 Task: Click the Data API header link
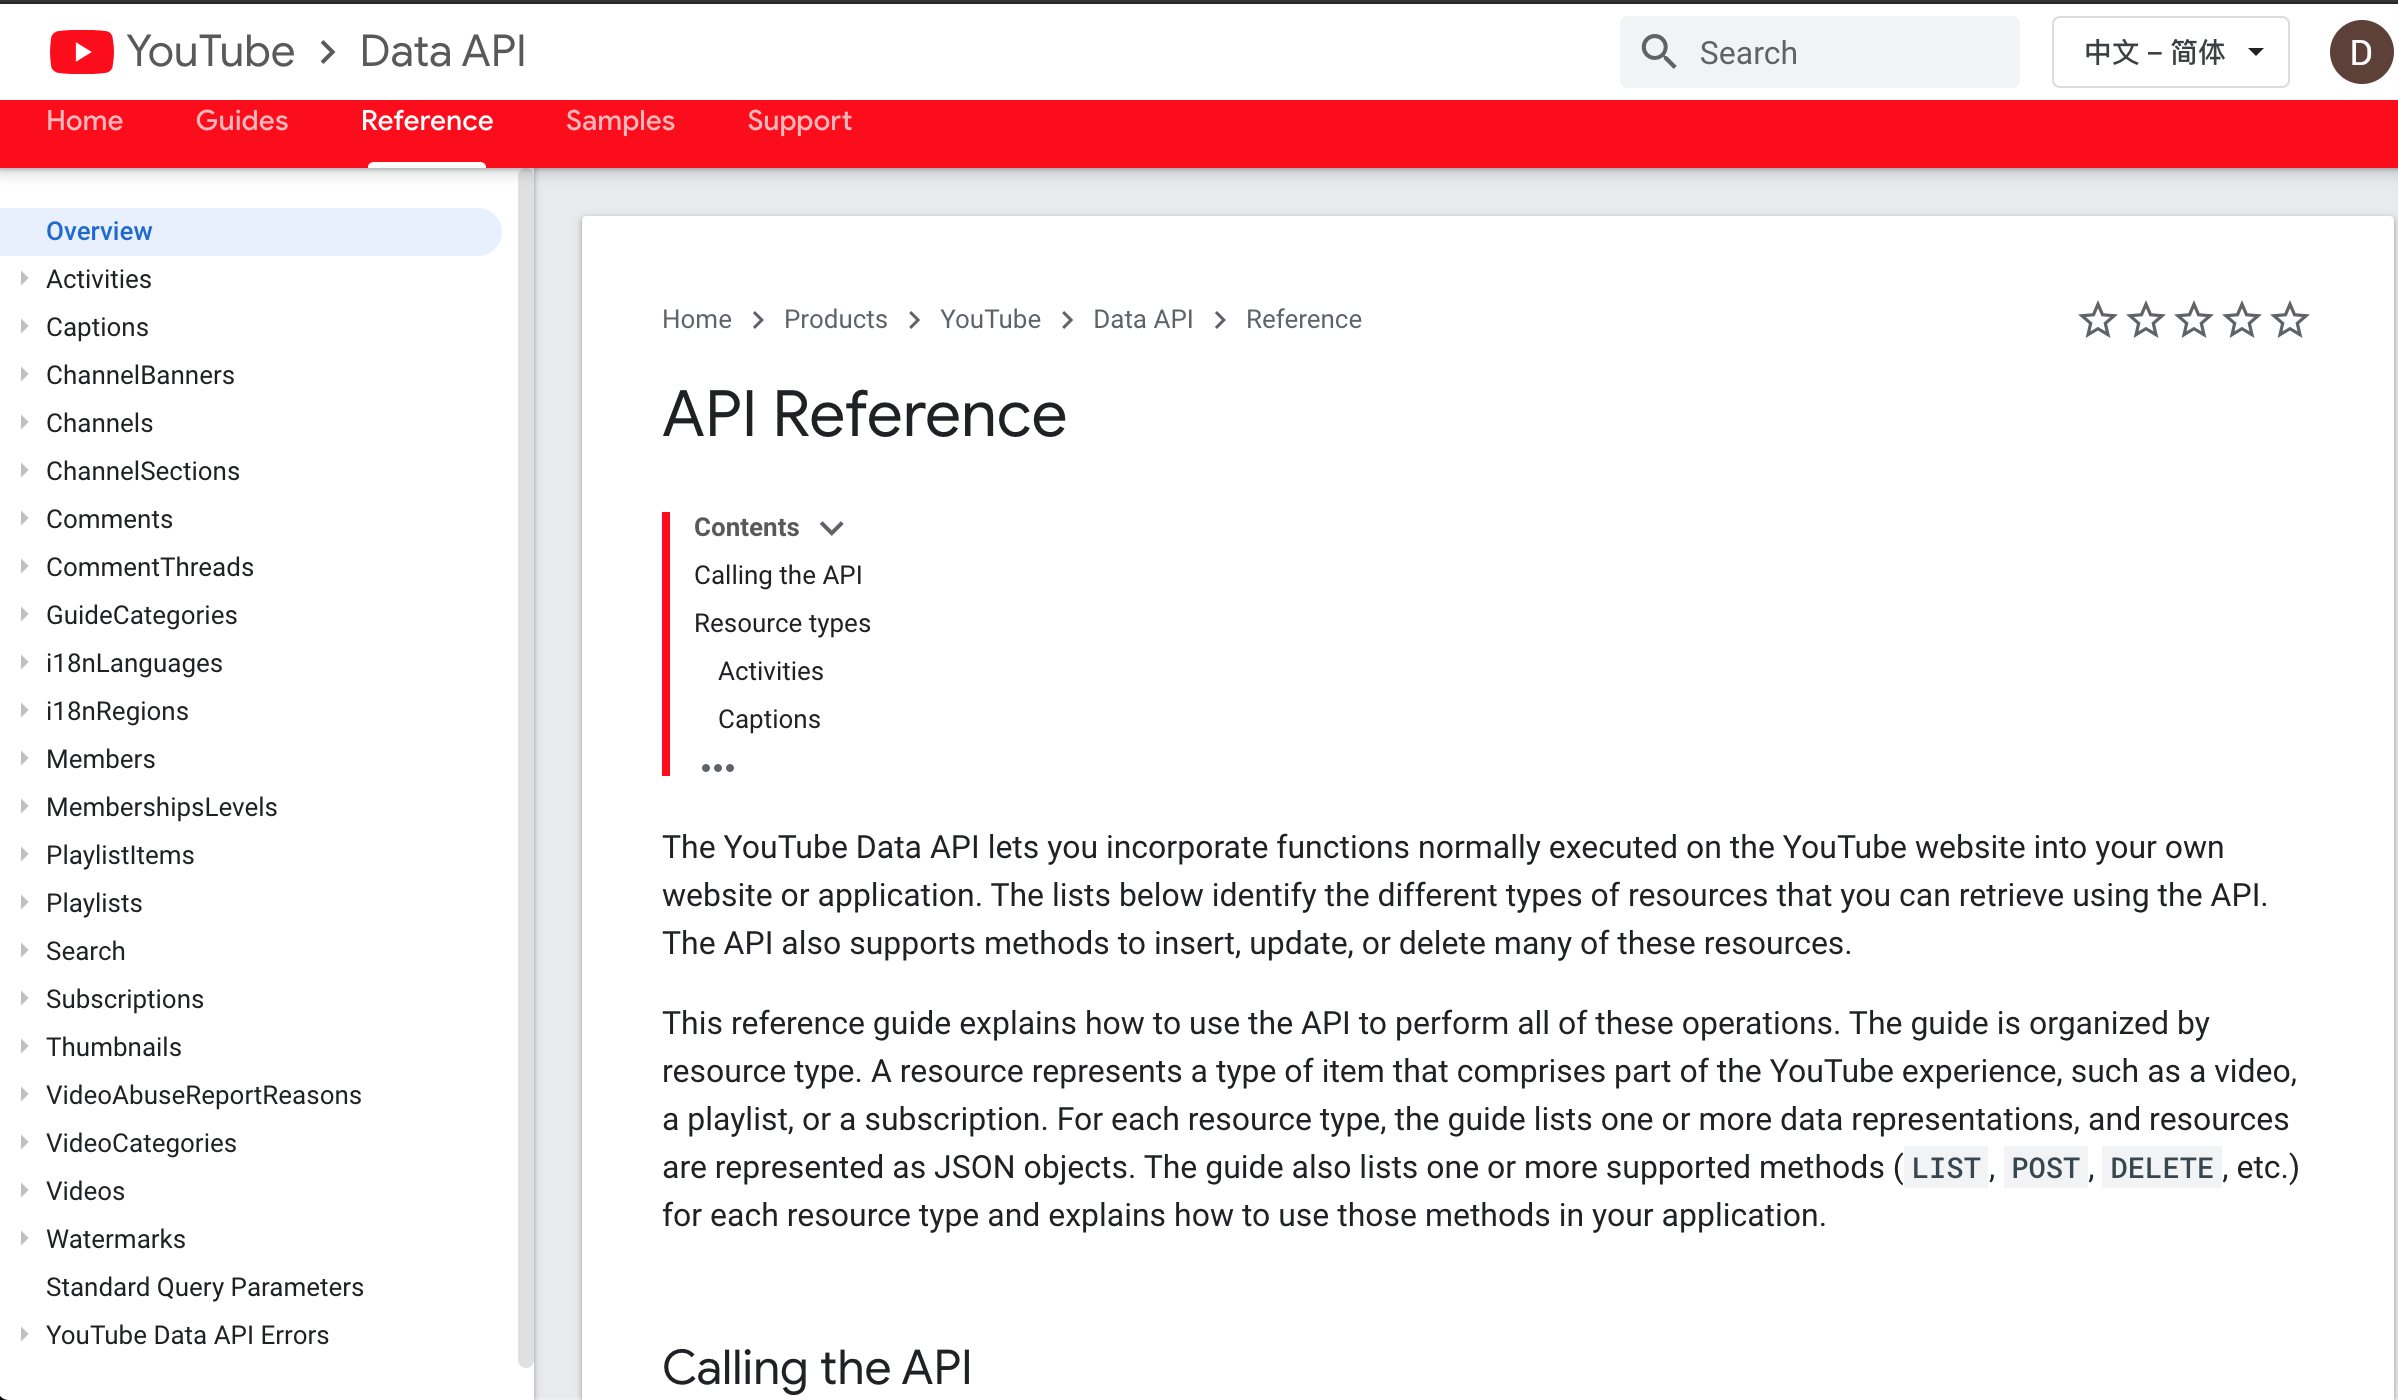click(442, 52)
